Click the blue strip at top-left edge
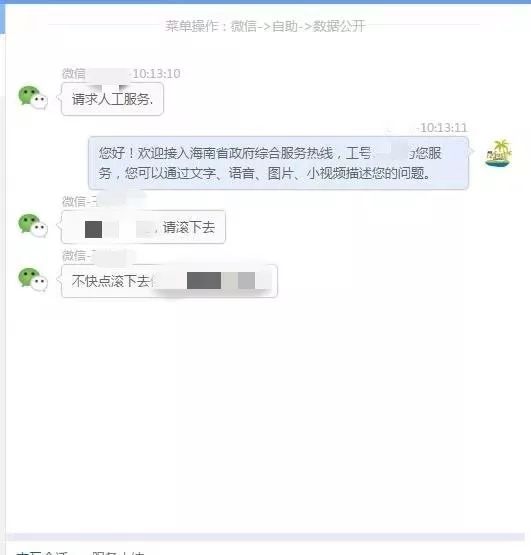531x555 pixels. pyautogui.click(x=2, y=17)
